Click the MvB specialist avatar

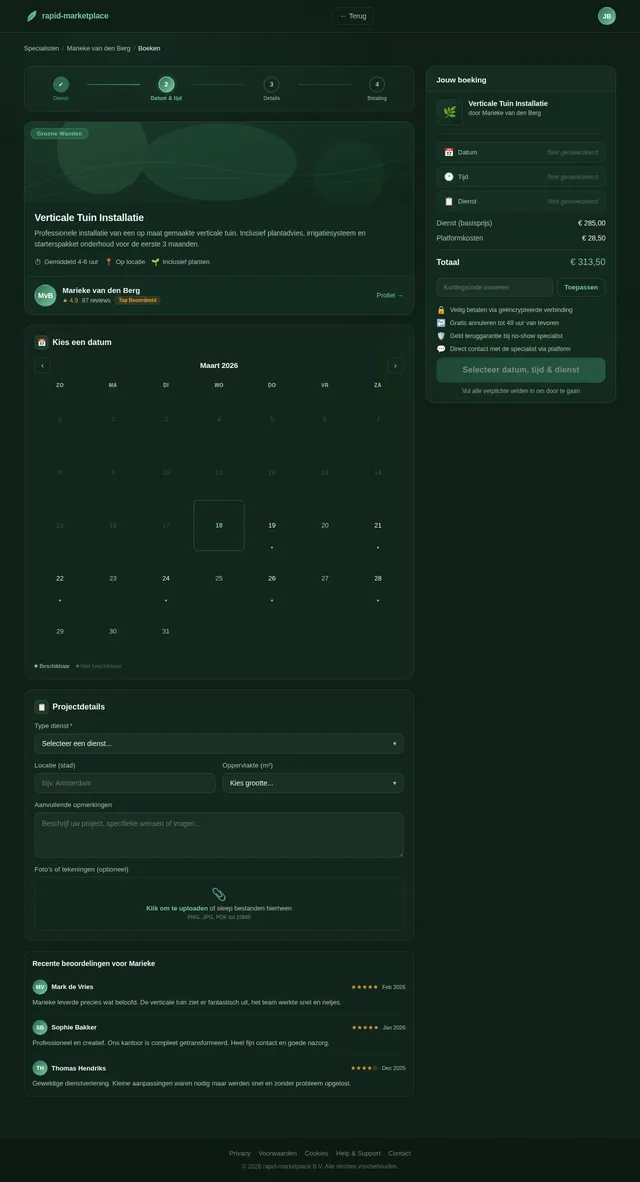click(45, 295)
